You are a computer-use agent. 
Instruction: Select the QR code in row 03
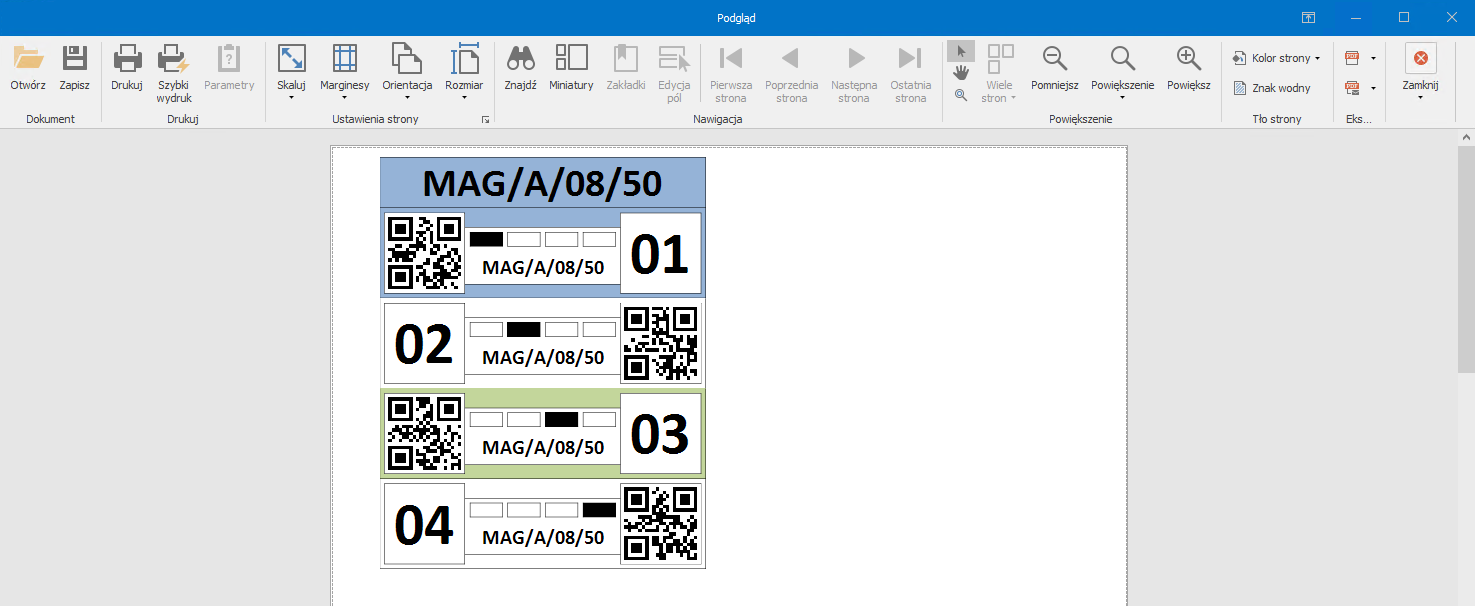tap(424, 433)
